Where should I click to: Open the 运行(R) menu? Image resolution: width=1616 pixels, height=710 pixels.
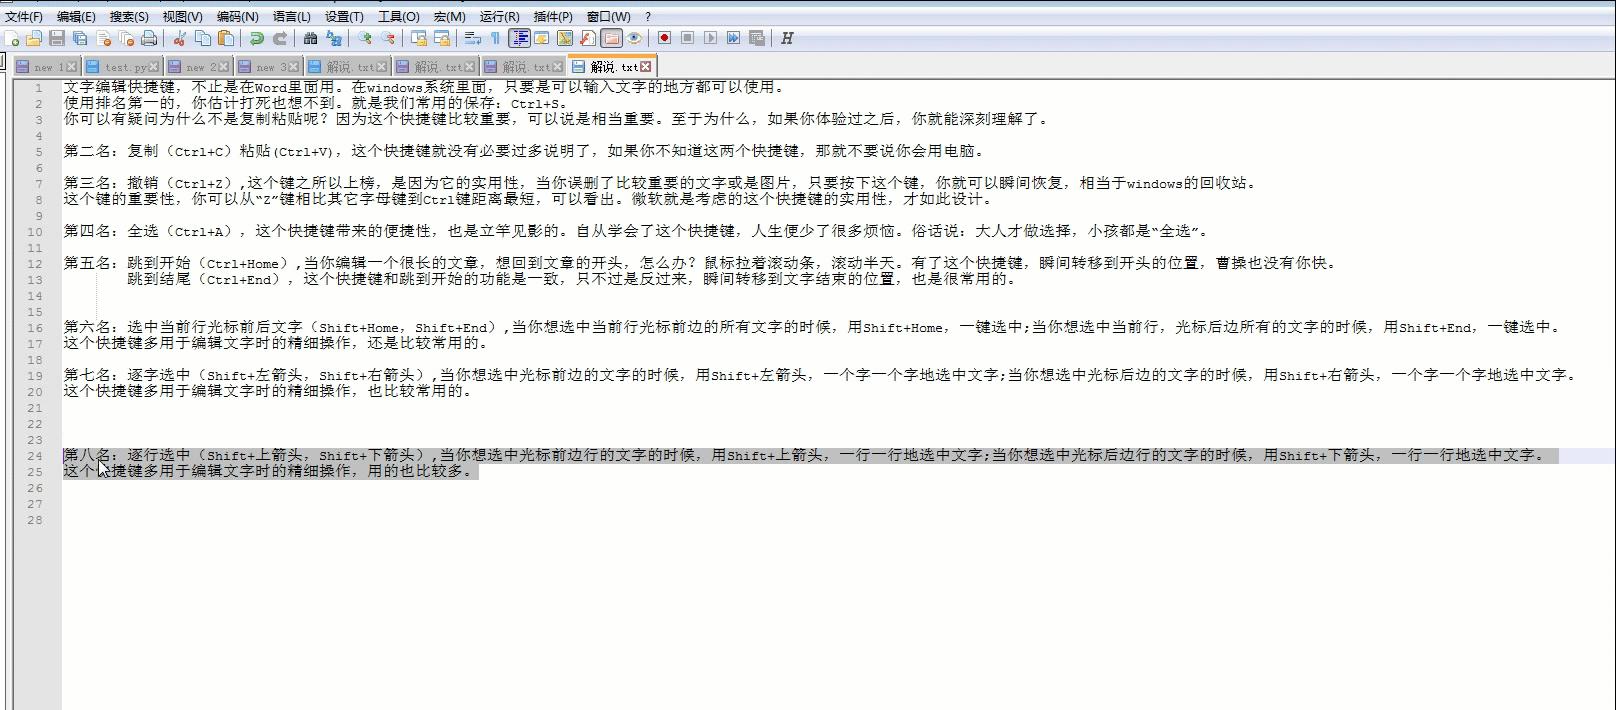coord(499,16)
